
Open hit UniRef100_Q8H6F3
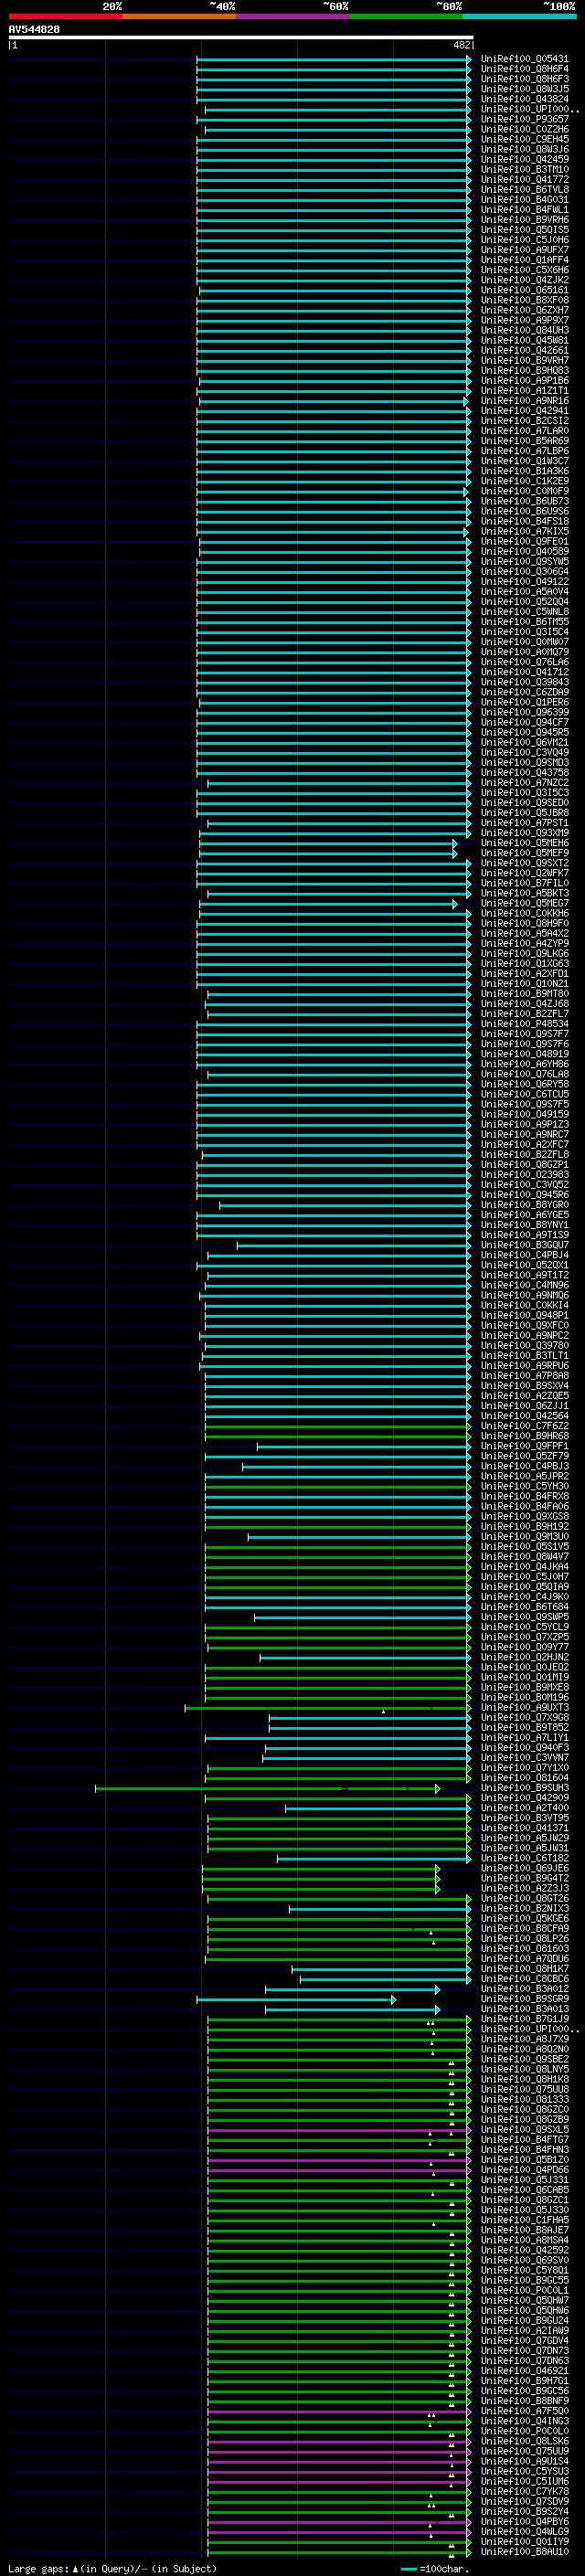[x=524, y=79]
